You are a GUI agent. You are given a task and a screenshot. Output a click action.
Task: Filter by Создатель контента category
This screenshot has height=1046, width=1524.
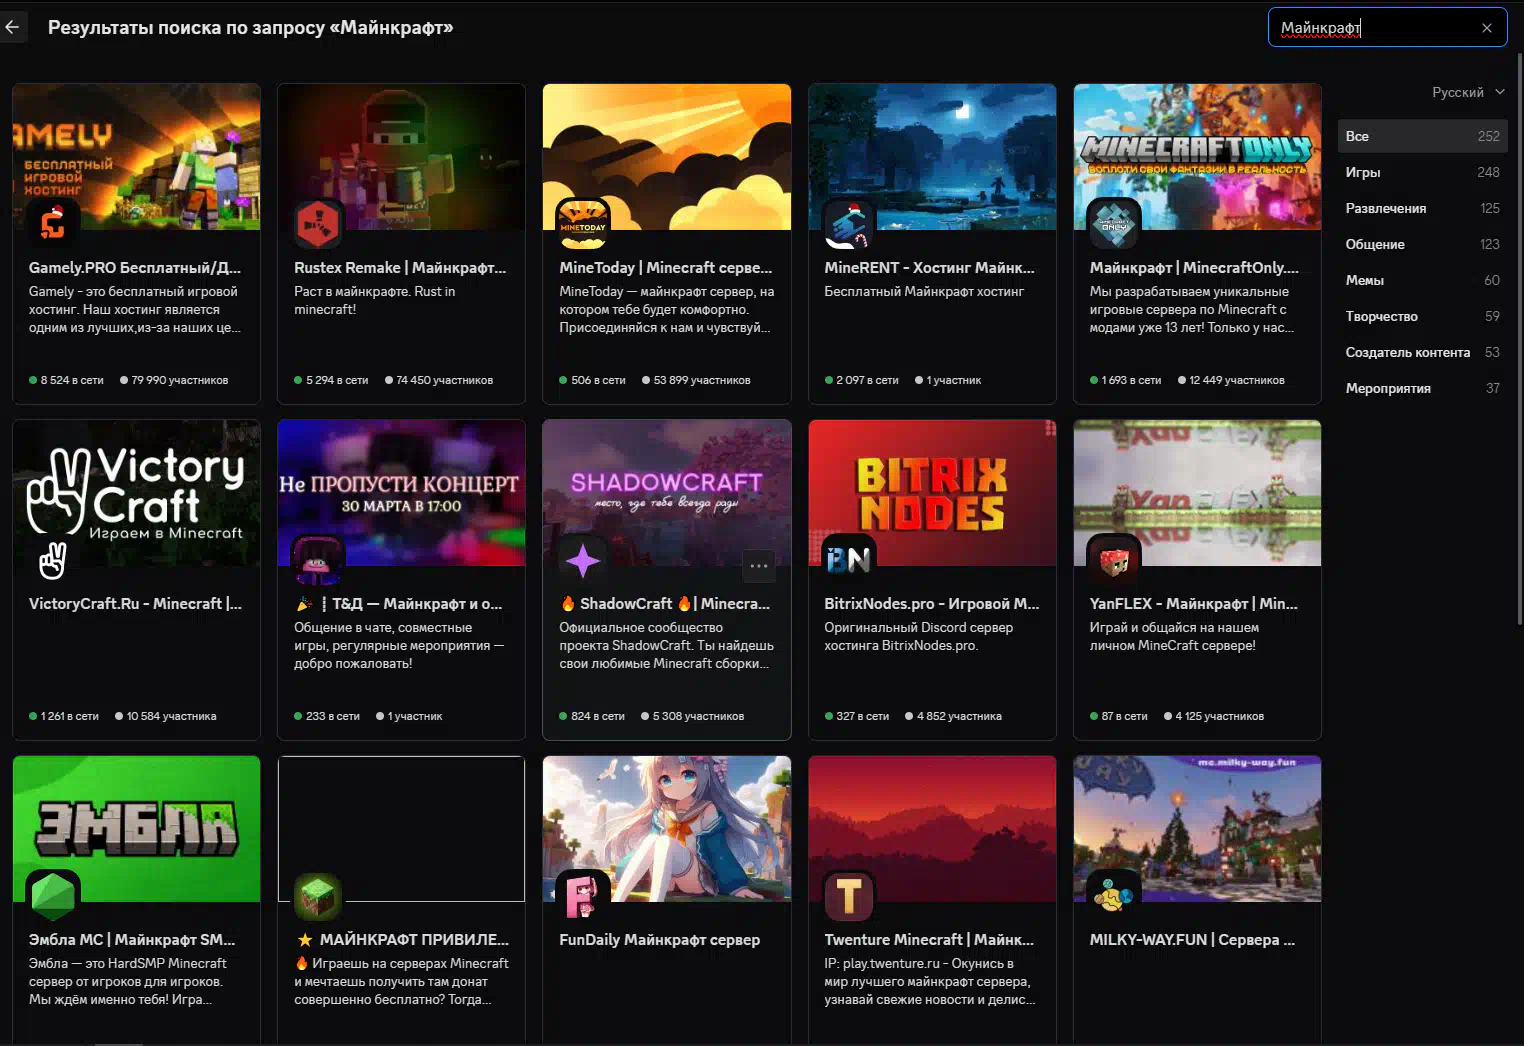click(x=1422, y=352)
